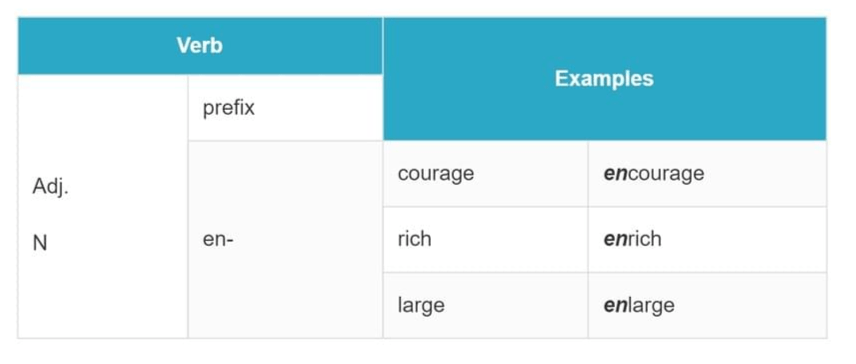Click the Adj. label
856x364 pixels.
click(x=50, y=187)
